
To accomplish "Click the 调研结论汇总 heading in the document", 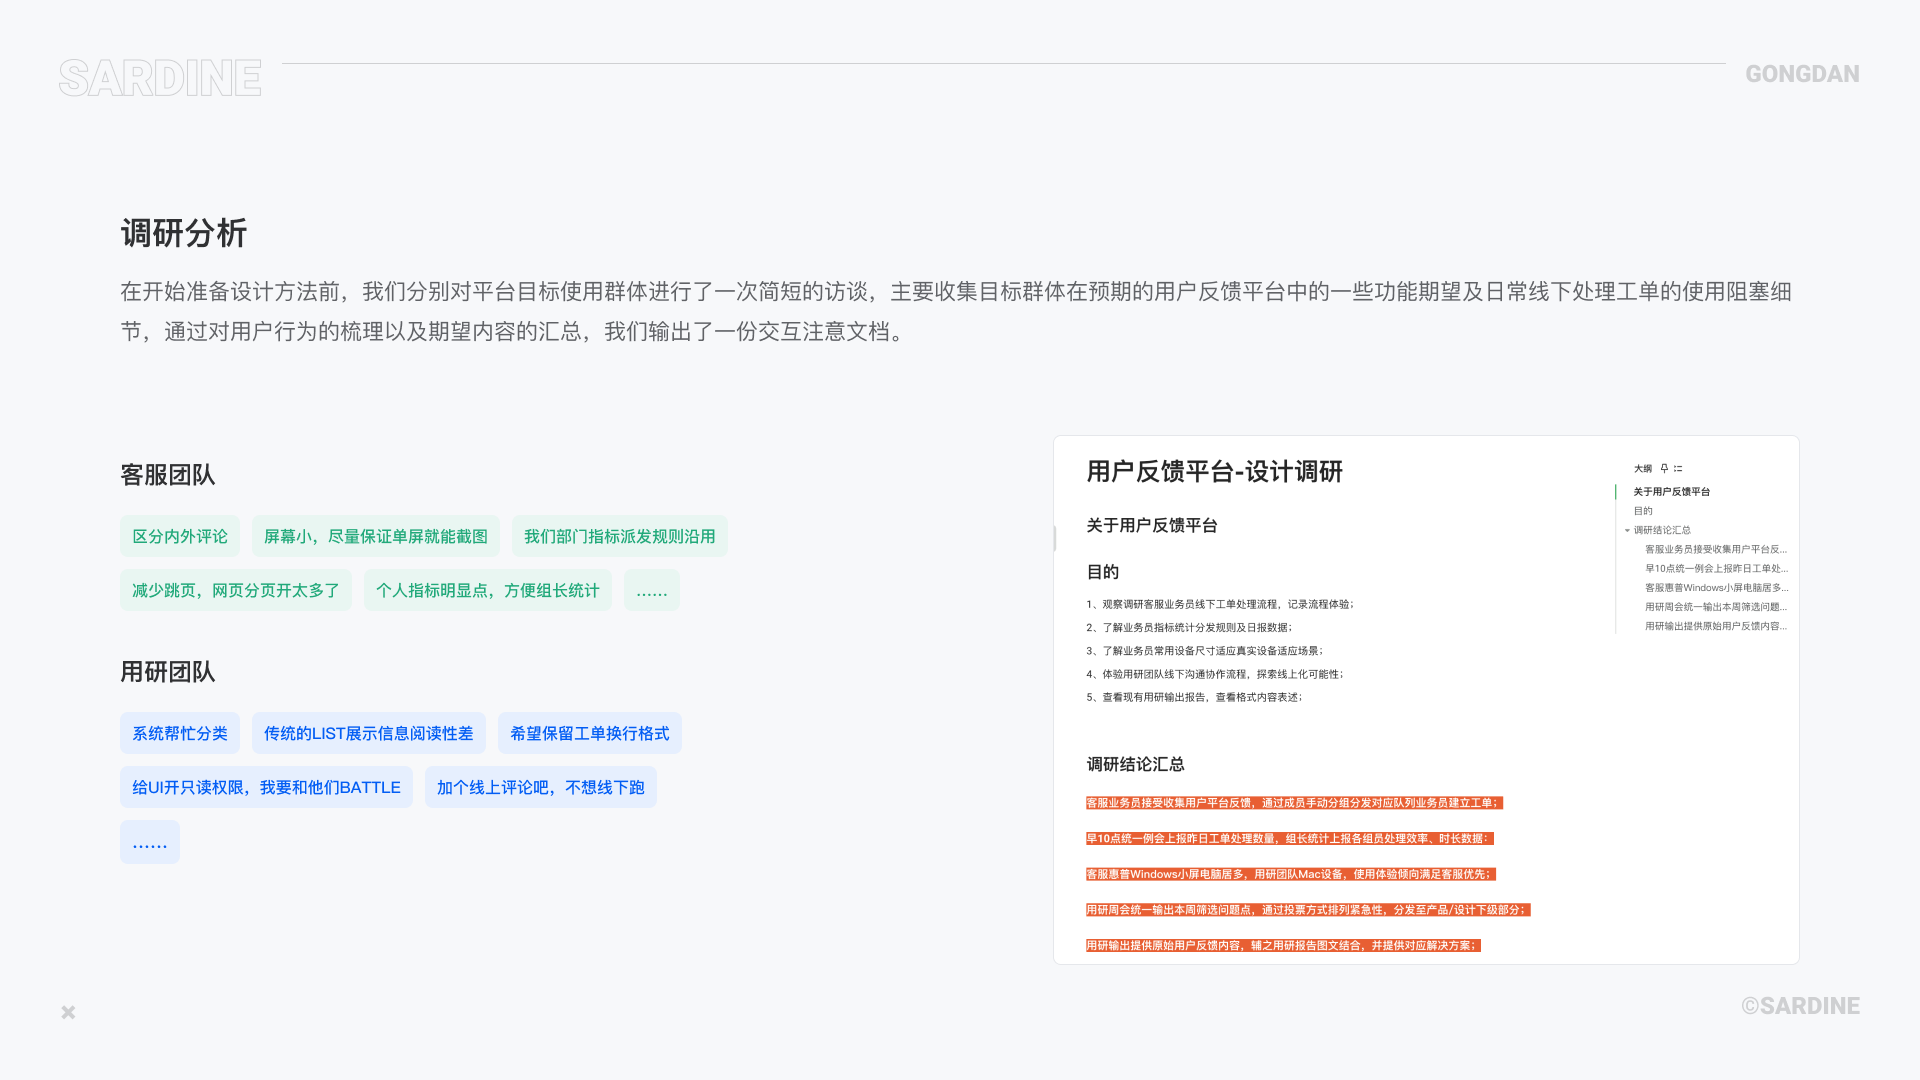I will tap(1136, 765).
